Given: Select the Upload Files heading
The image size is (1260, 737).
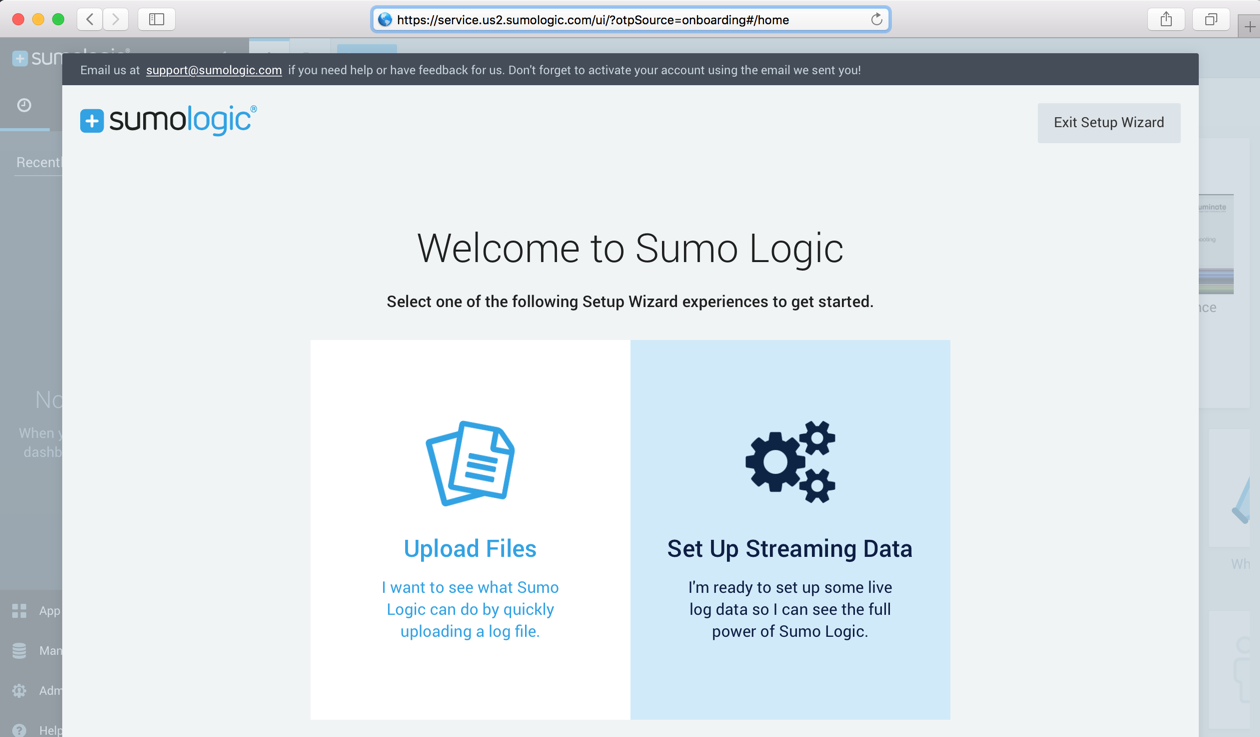Looking at the screenshot, I should pyautogui.click(x=470, y=548).
